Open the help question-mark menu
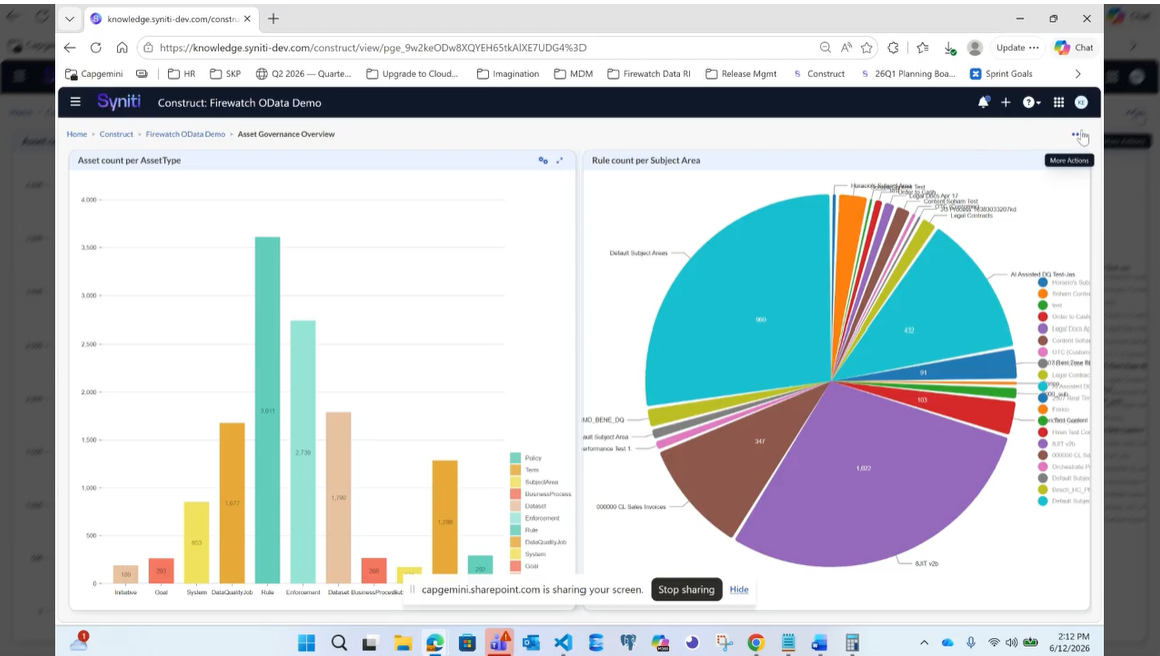This screenshot has width=1160, height=656. pyautogui.click(x=1031, y=103)
